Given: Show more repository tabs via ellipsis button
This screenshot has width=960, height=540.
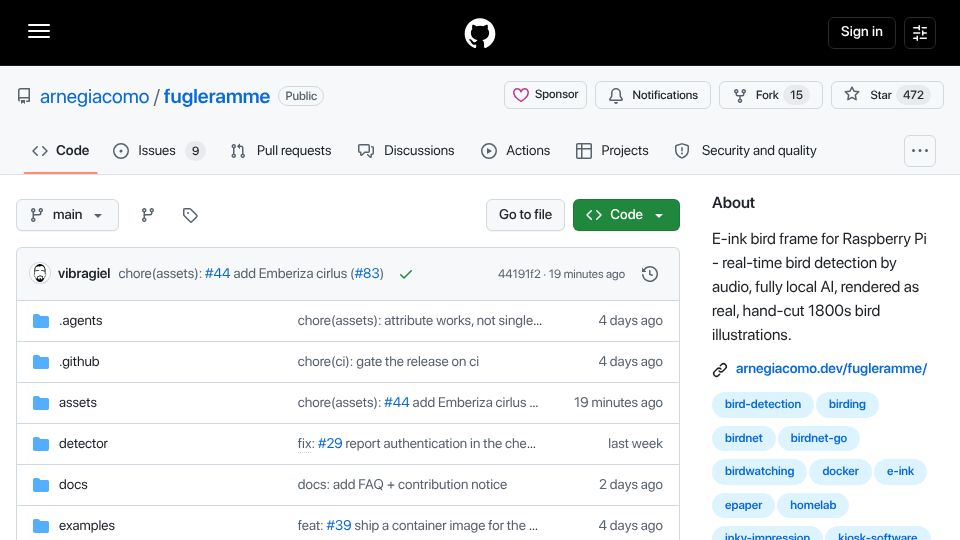Looking at the screenshot, I should 920,151.
